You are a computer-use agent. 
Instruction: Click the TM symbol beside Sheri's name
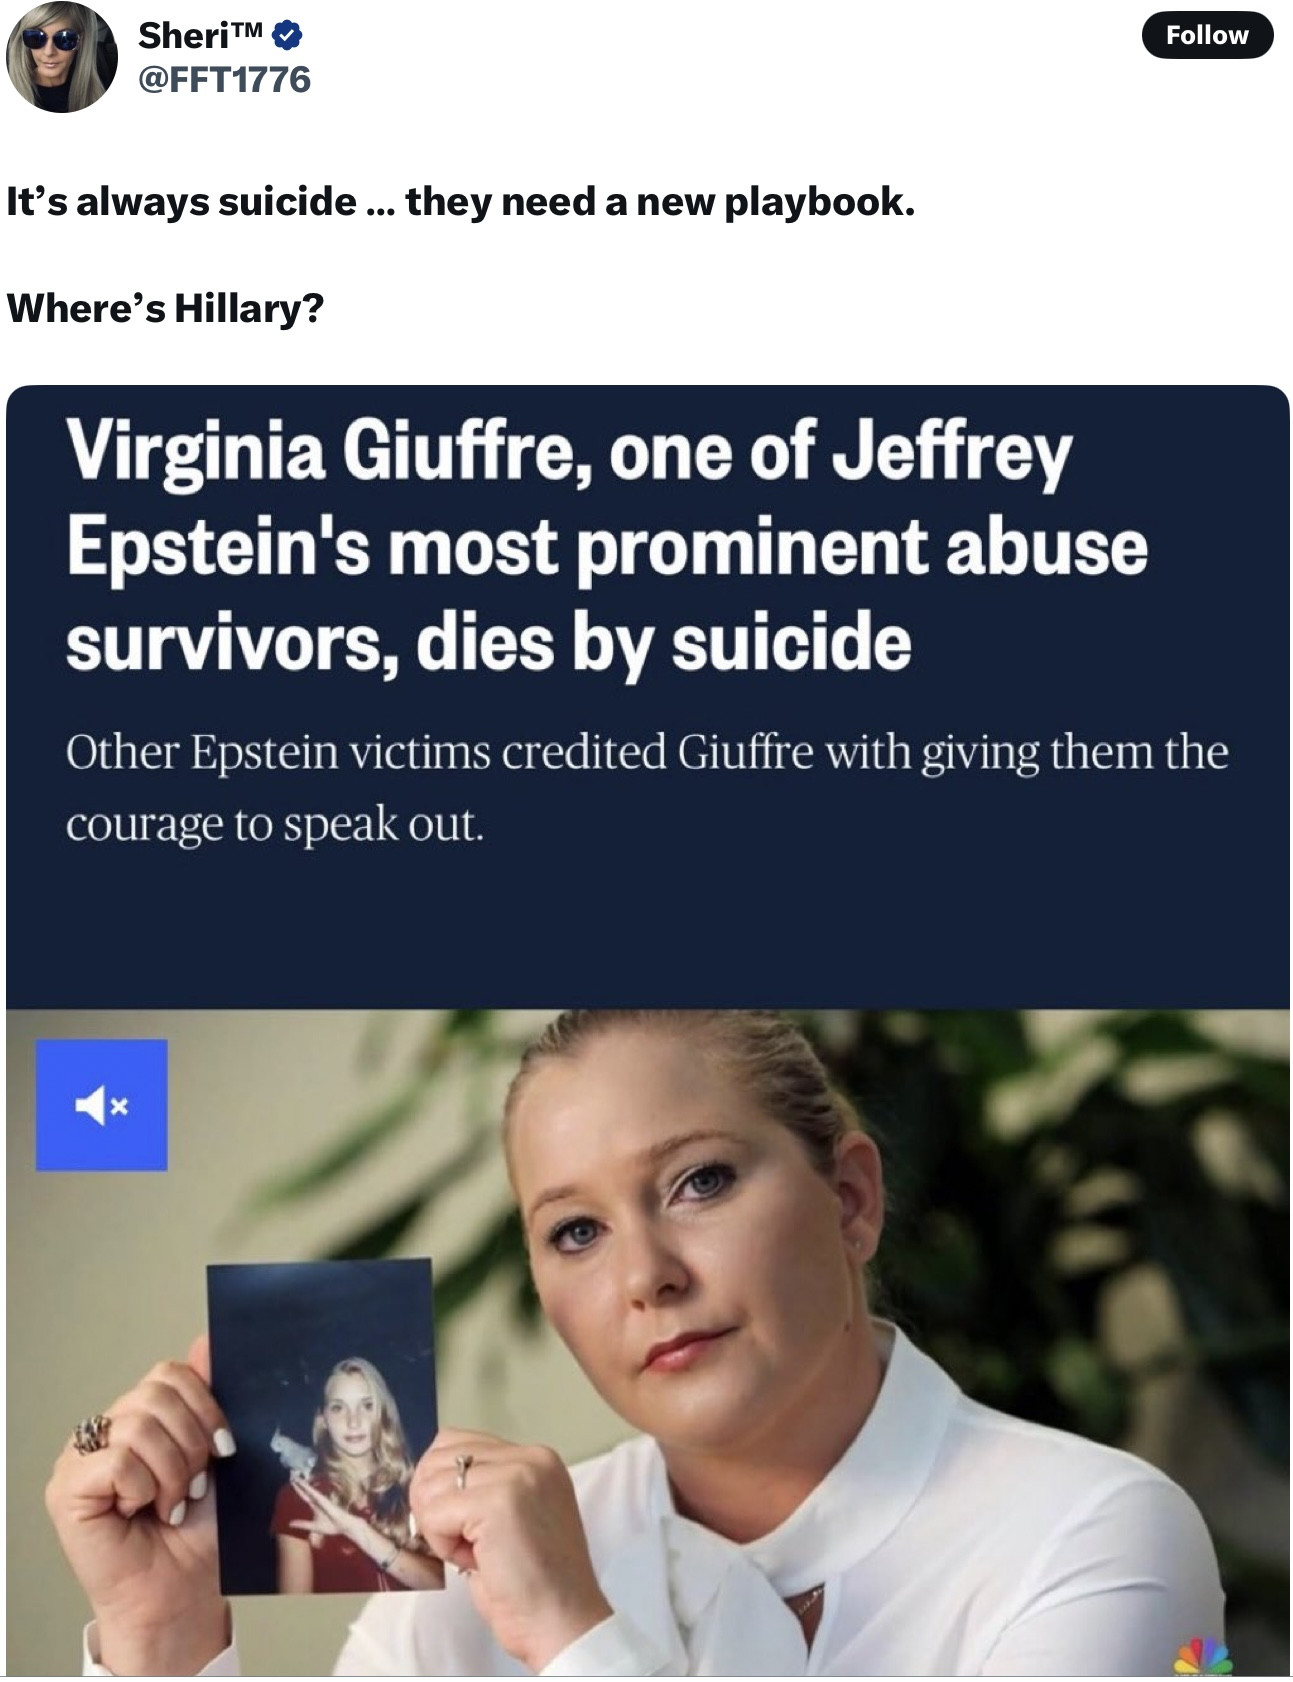pyautogui.click(x=248, y=29)
